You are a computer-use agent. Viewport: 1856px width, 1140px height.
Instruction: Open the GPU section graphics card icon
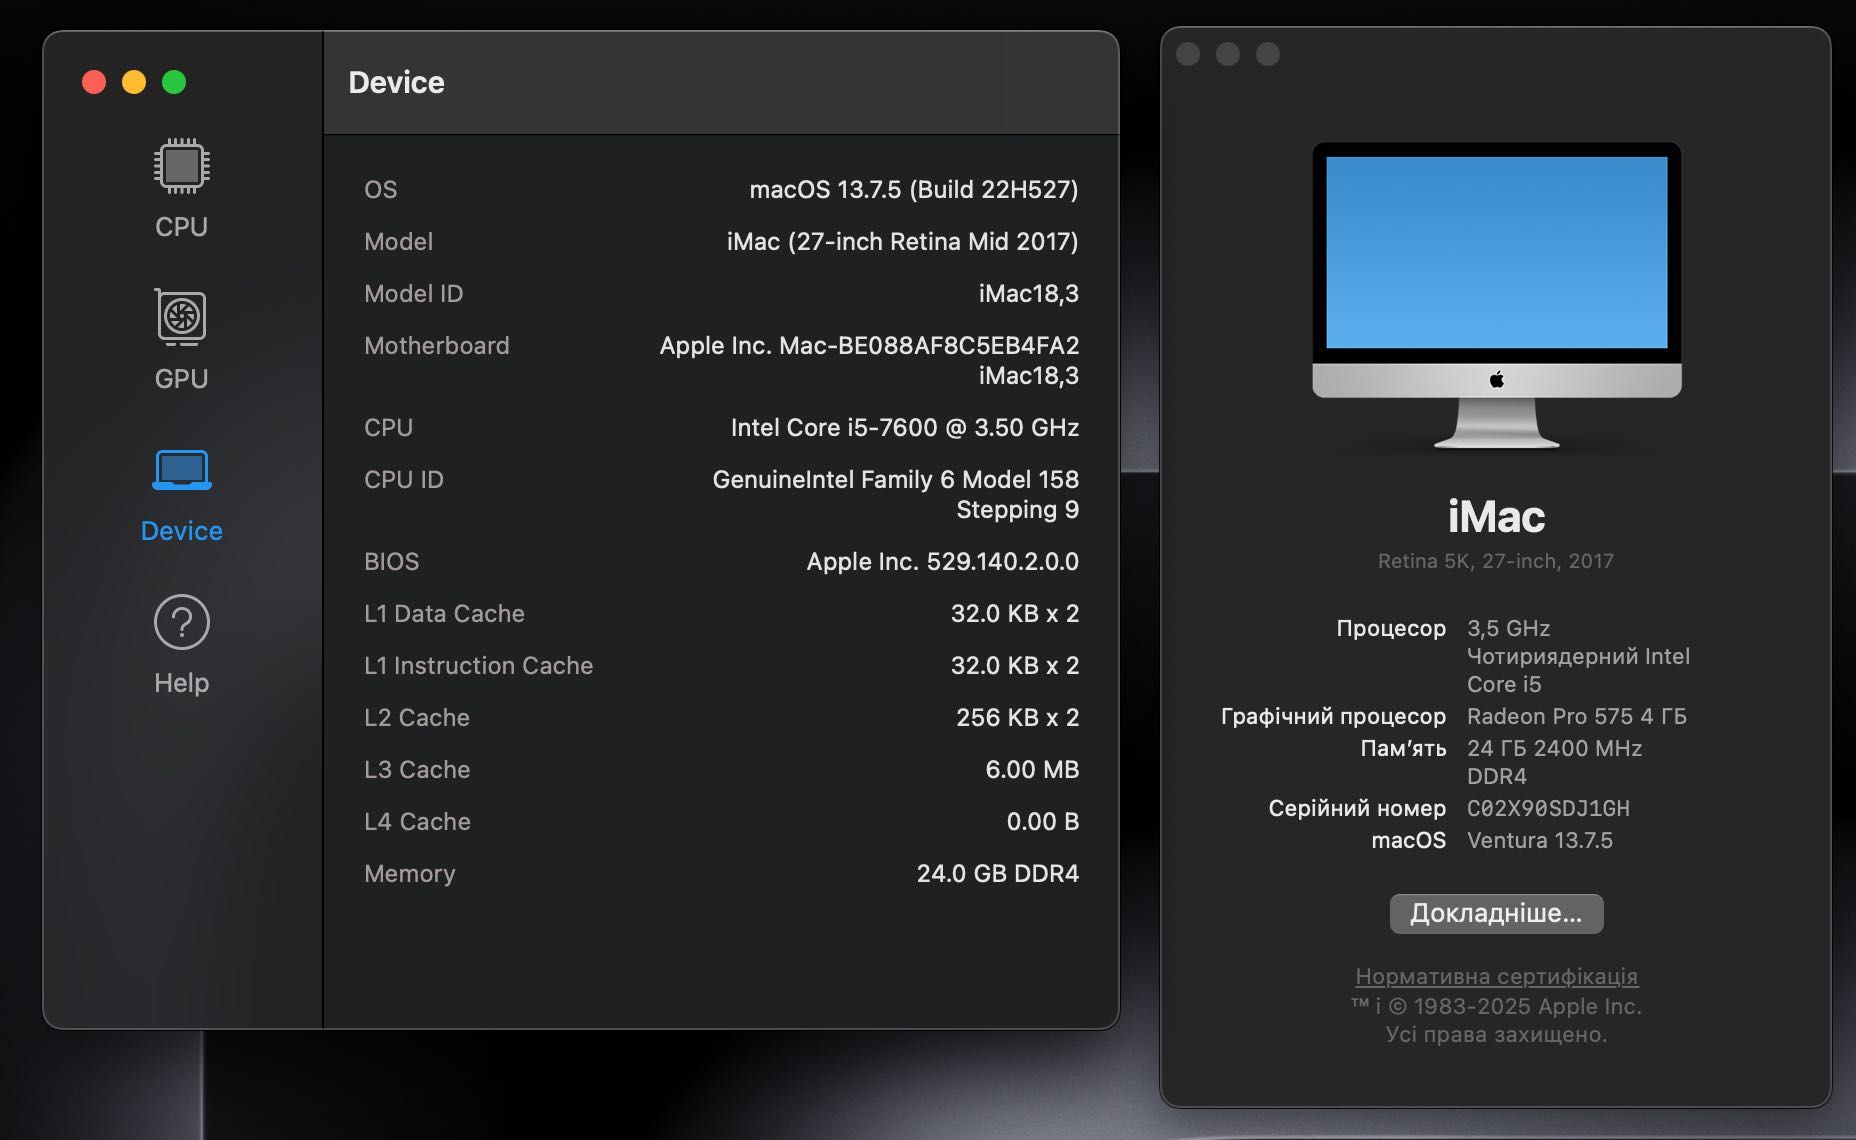[x=181, y=318]
